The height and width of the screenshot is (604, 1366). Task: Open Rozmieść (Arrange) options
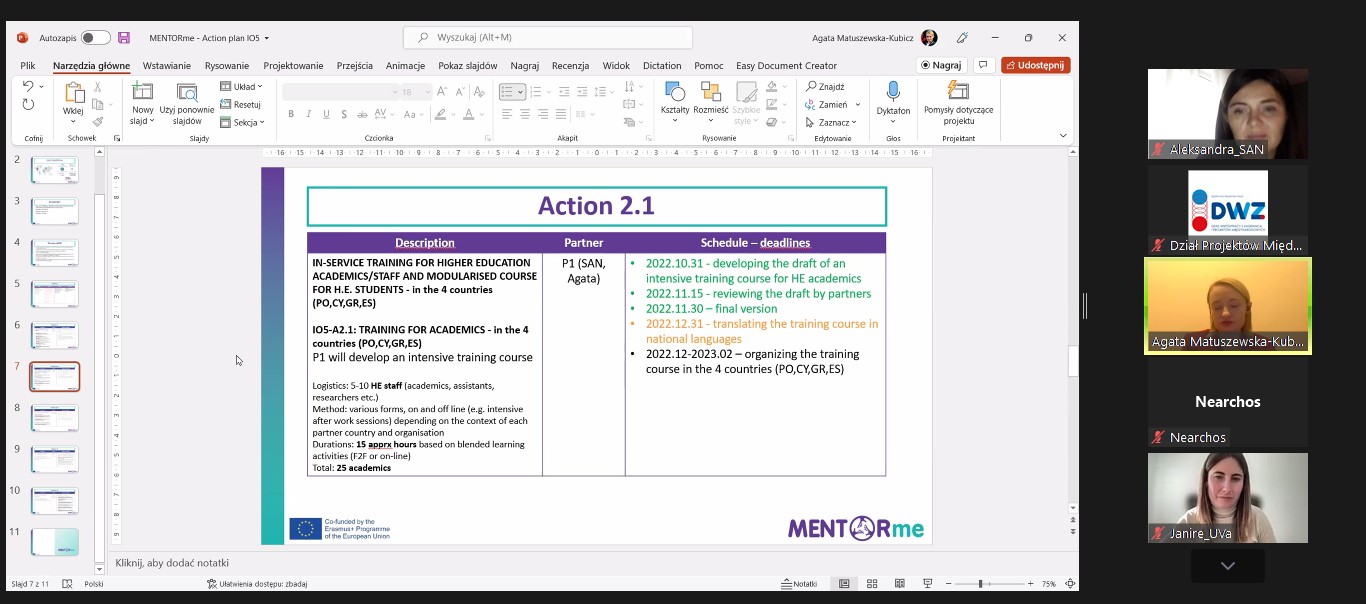(x=711, y=102)
